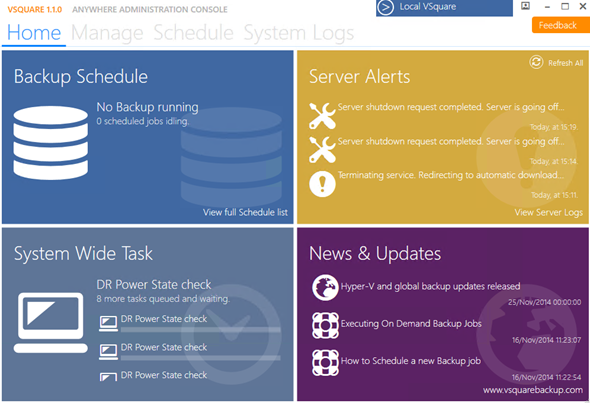
Task: Open the Schedule tab
Action: [x=193, y=33]
